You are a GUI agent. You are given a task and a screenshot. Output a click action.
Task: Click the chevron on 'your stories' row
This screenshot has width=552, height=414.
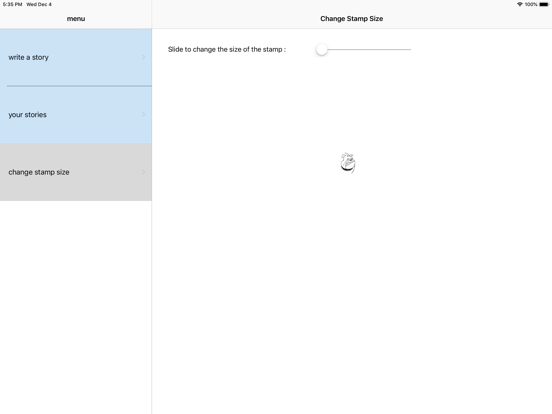point(143,114)
